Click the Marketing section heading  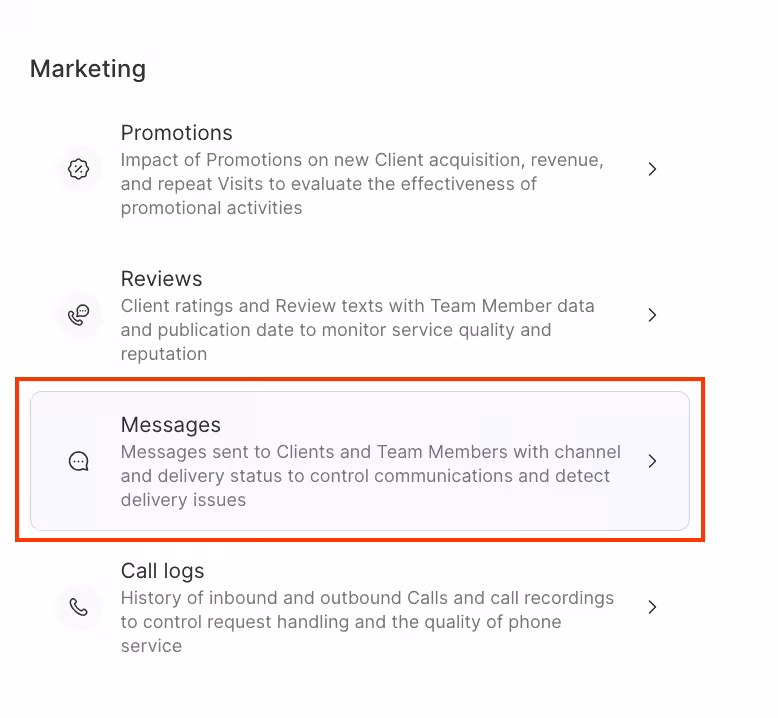tap(88, 69)
